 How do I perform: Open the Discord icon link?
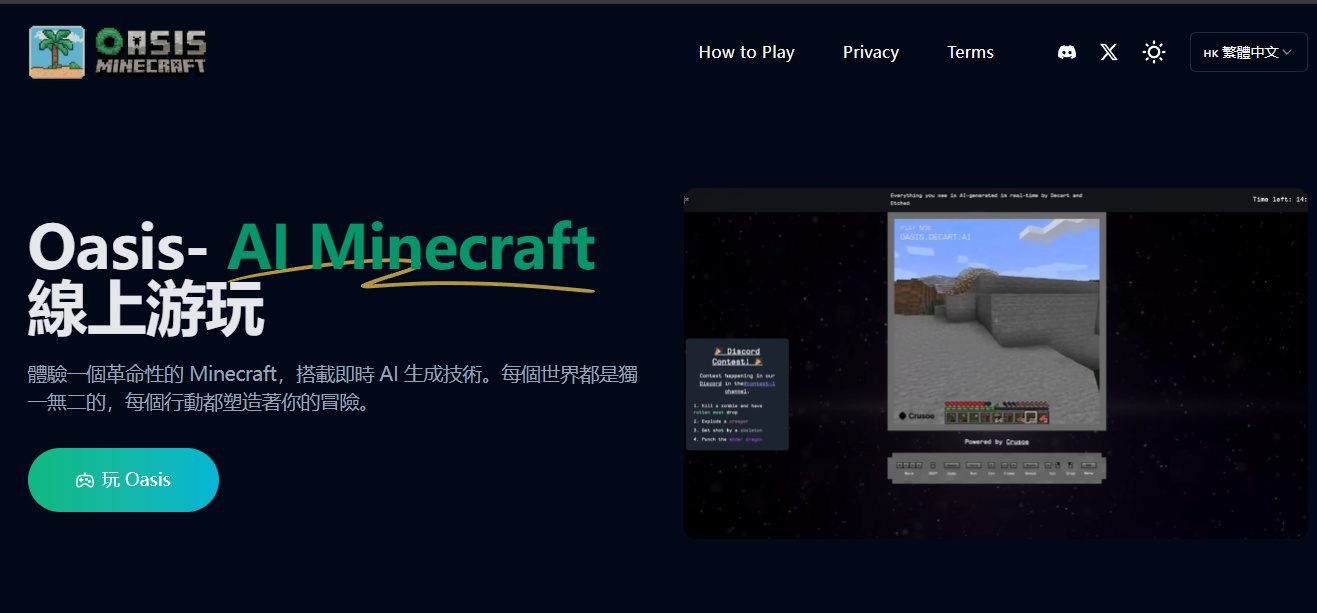pyautogui.click(x=1067, y=52)
